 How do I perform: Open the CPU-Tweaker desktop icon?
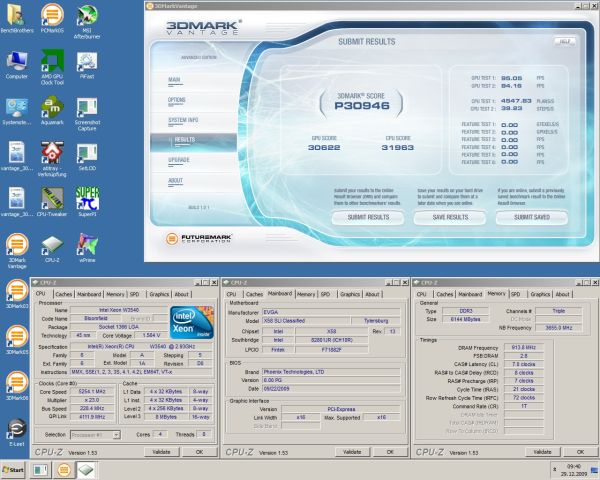point(52,196)
